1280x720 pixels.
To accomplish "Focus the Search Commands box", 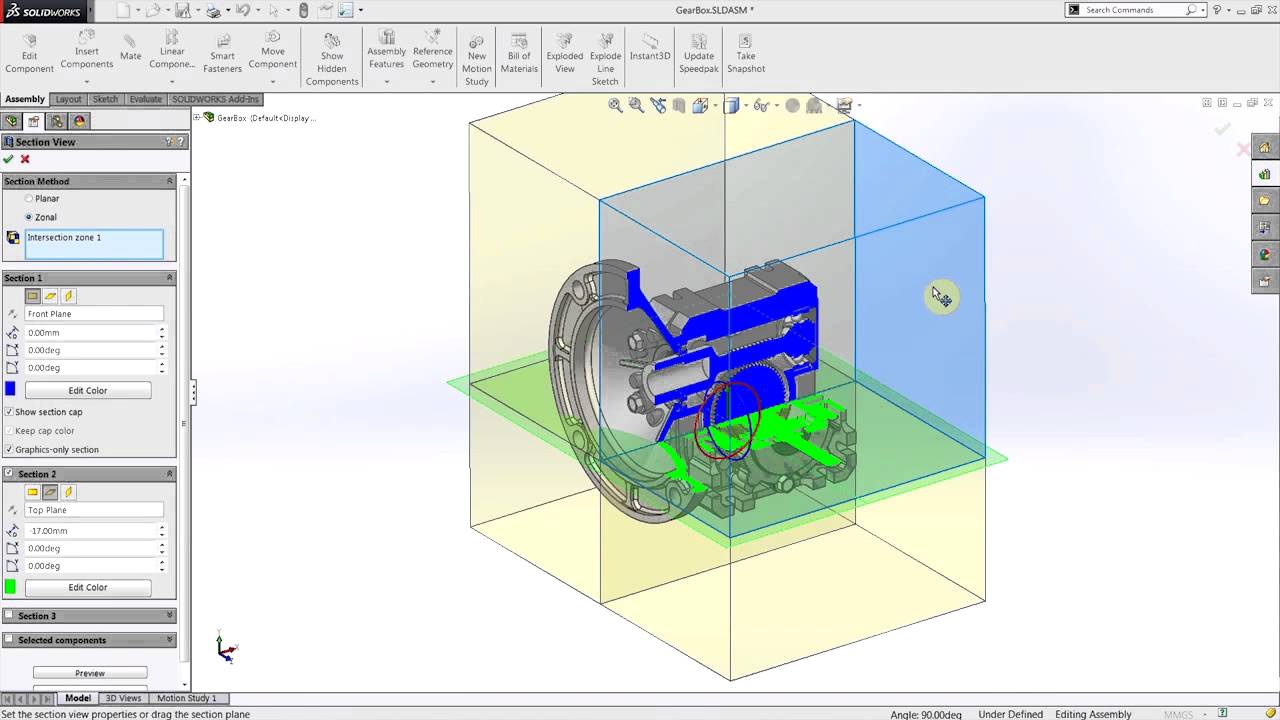I will (x=1134, y=10).
